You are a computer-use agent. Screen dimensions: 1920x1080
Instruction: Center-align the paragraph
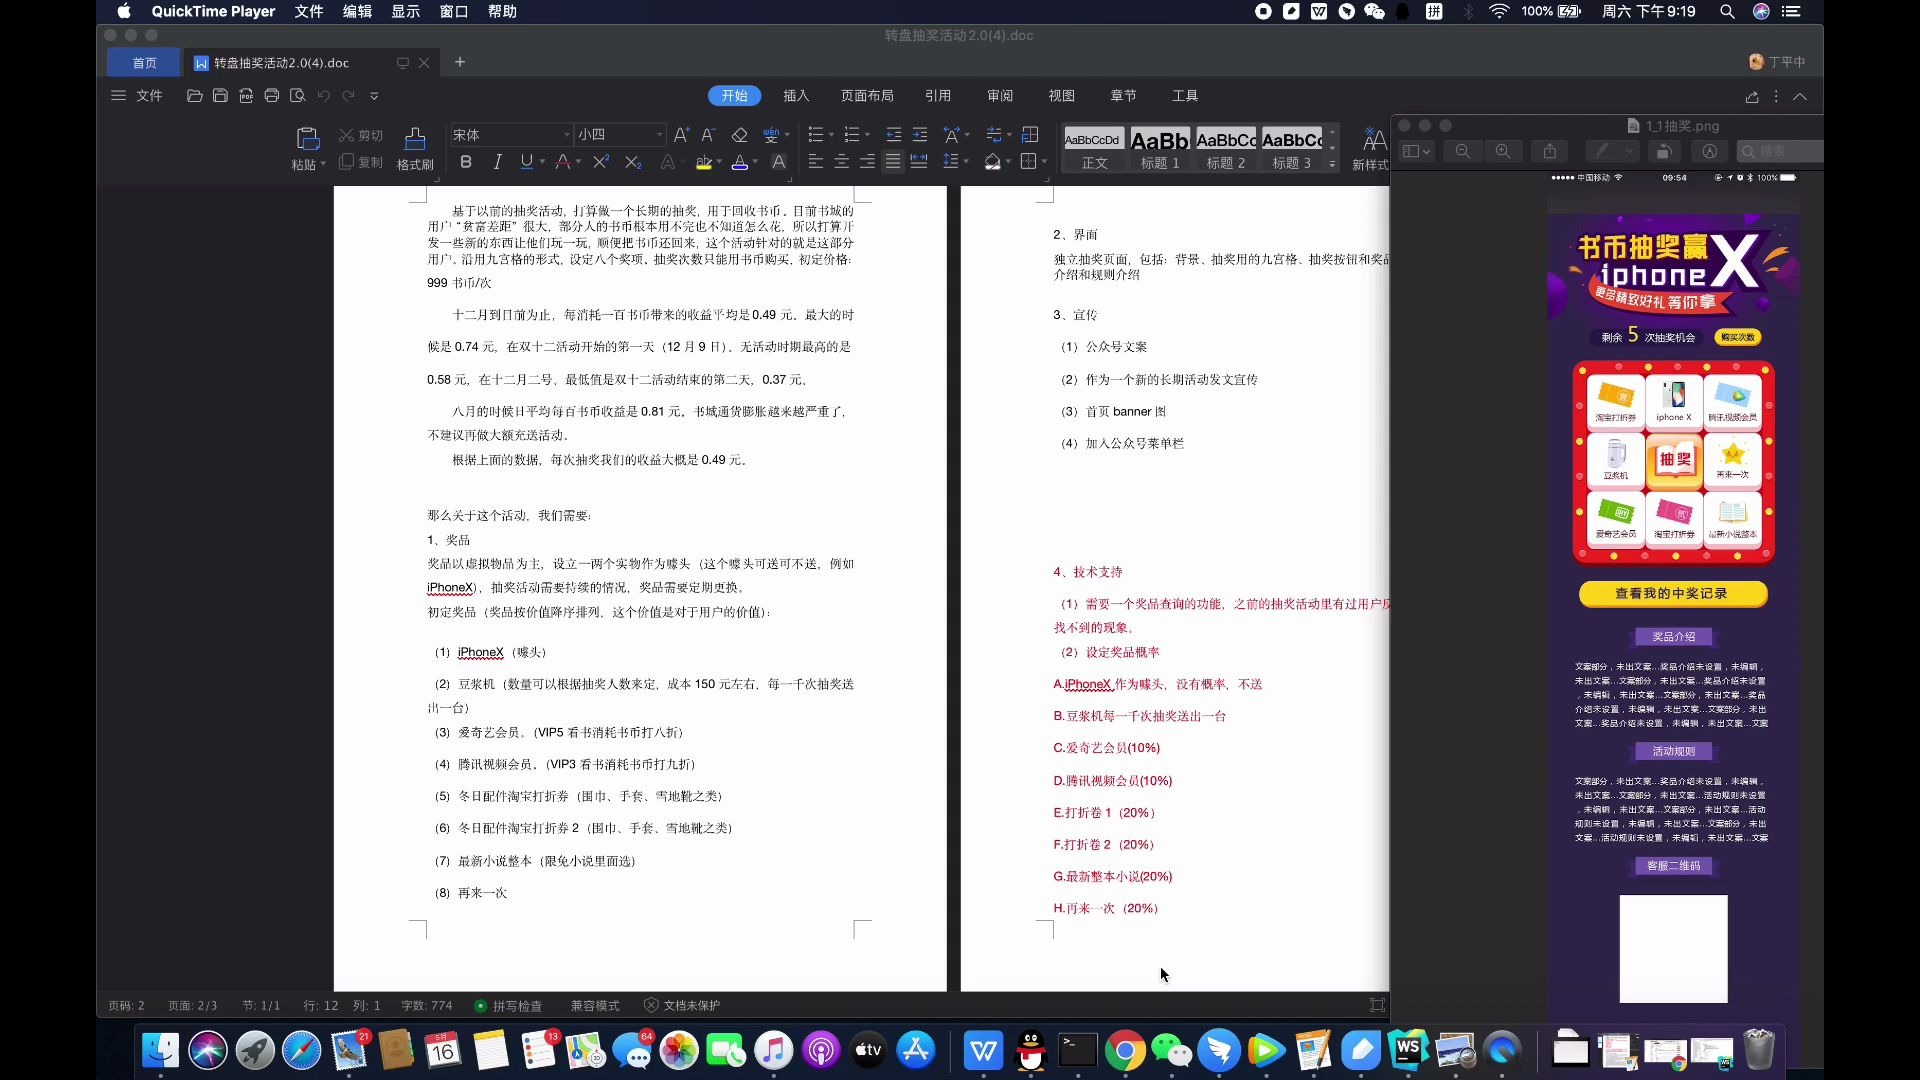point(842,162)
